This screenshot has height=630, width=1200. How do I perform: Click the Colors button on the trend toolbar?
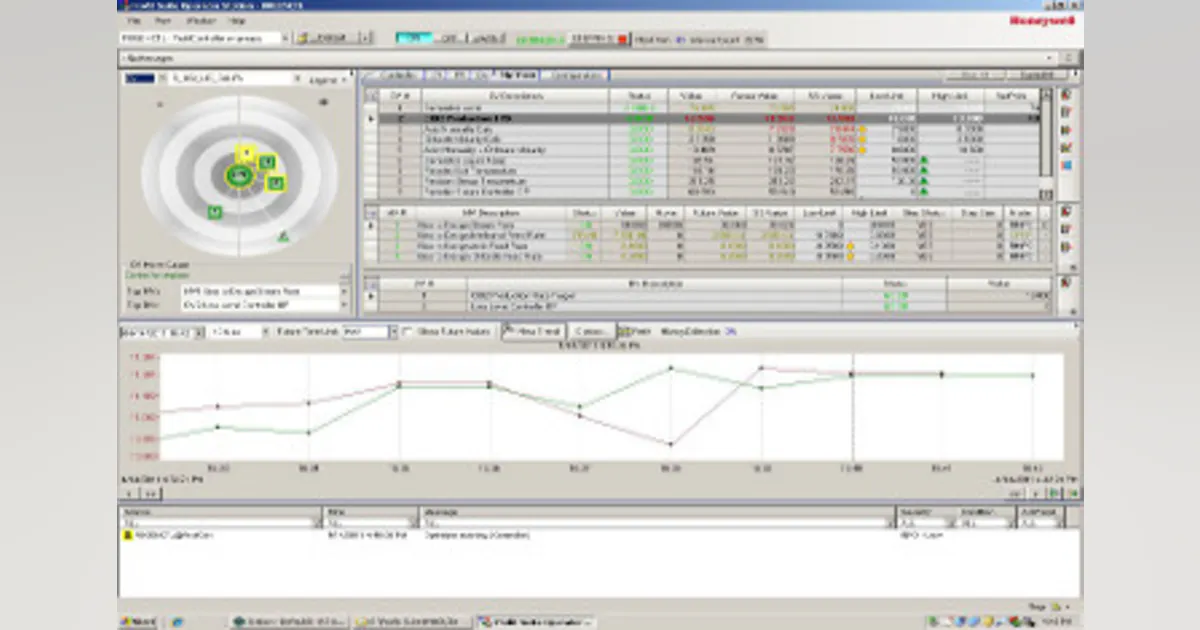[591, 332]
